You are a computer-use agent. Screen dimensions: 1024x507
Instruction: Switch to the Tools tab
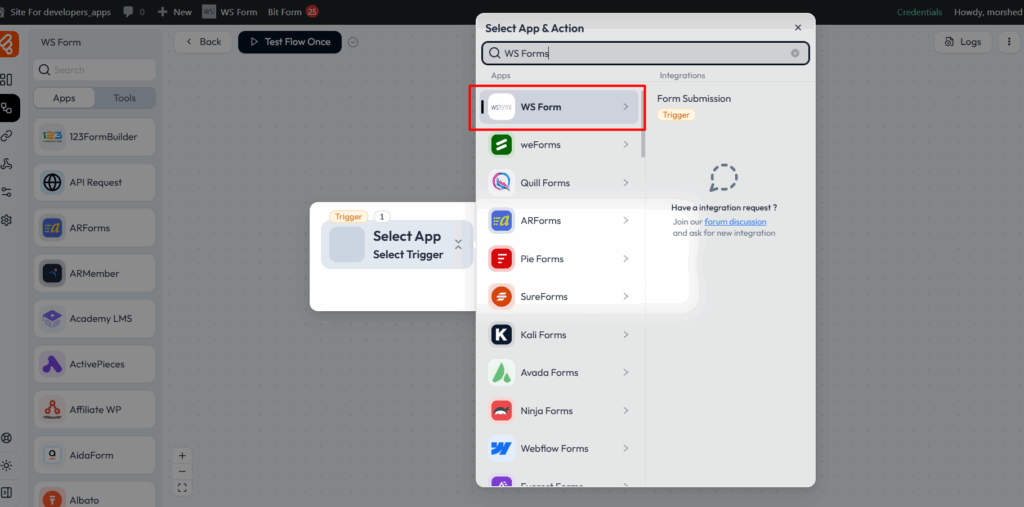(125, 98)
